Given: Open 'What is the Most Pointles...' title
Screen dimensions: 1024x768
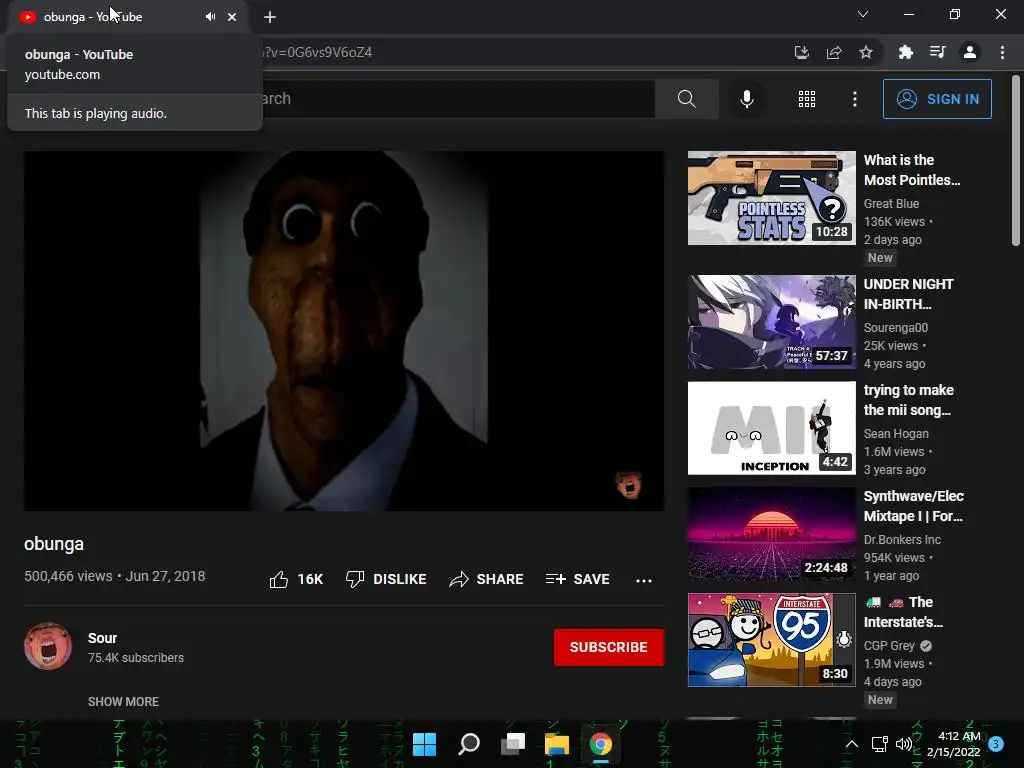Looking at the screenshot, I should [912, 170].
